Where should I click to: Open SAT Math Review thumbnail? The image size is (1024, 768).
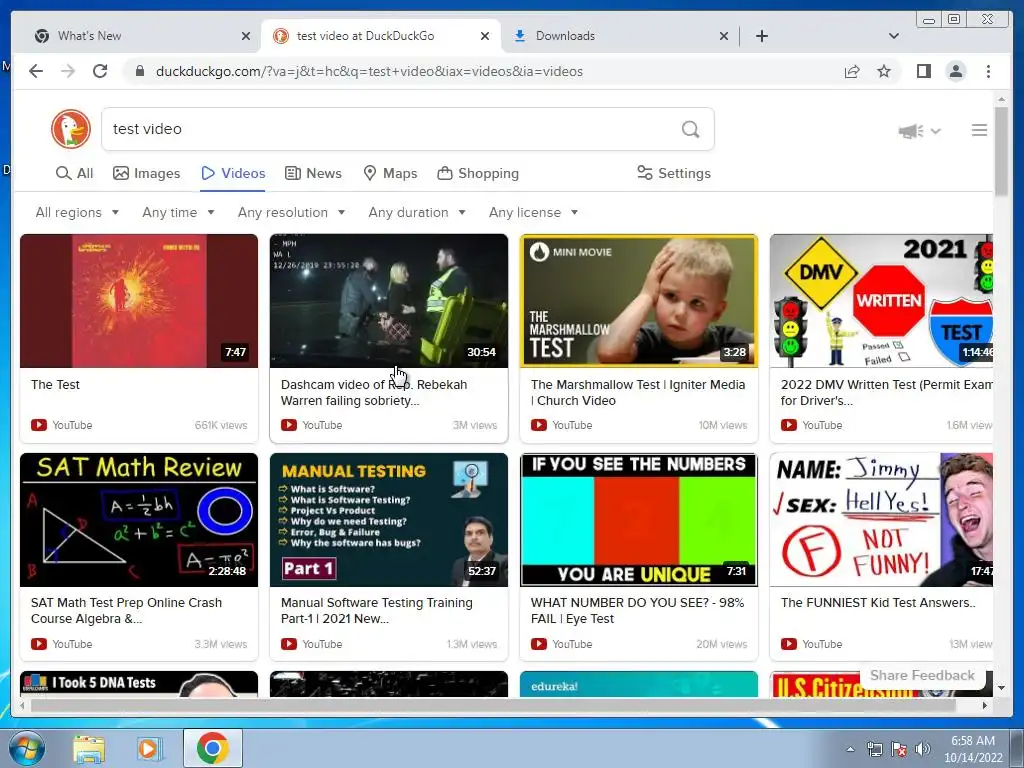[x=139, y=520]
